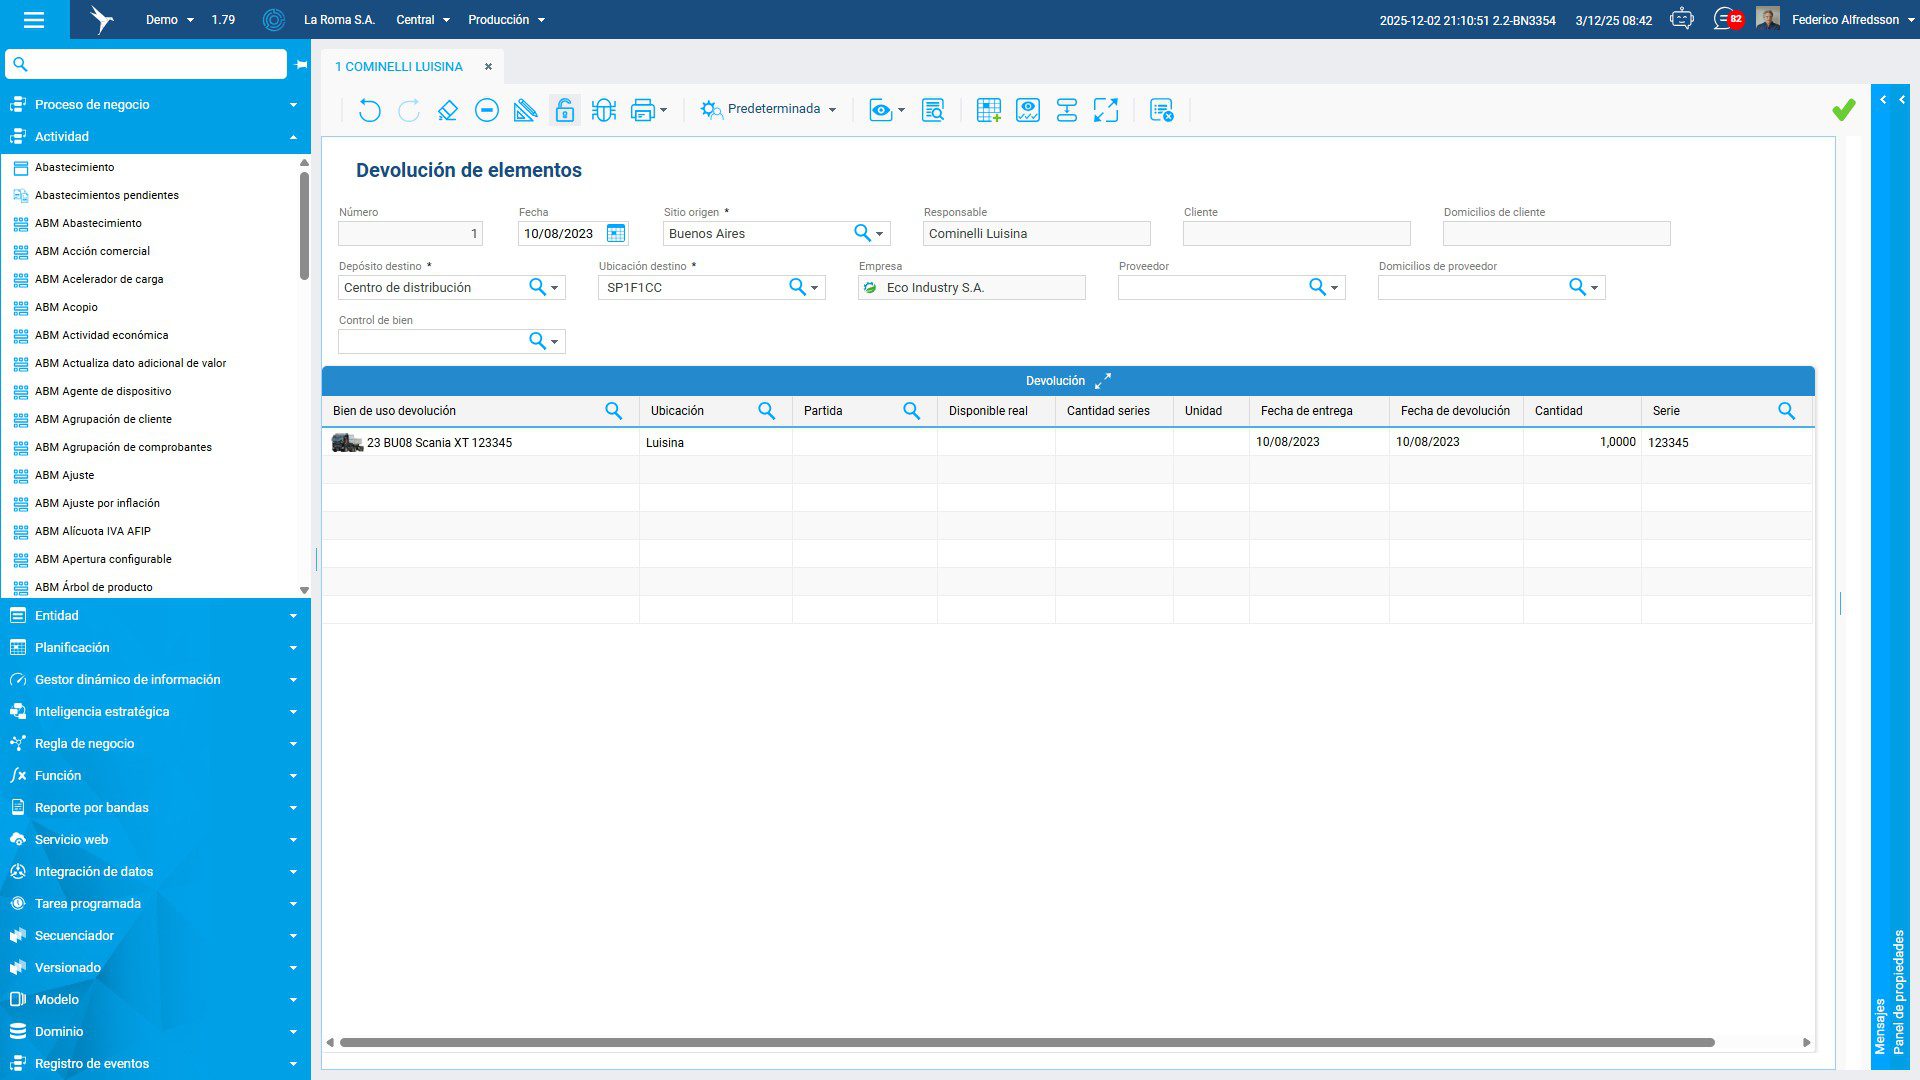1920x1080 pixels.
Task: Toggle the sidebar pin icon
Action: pyautogui.click(x=301, y=65)
